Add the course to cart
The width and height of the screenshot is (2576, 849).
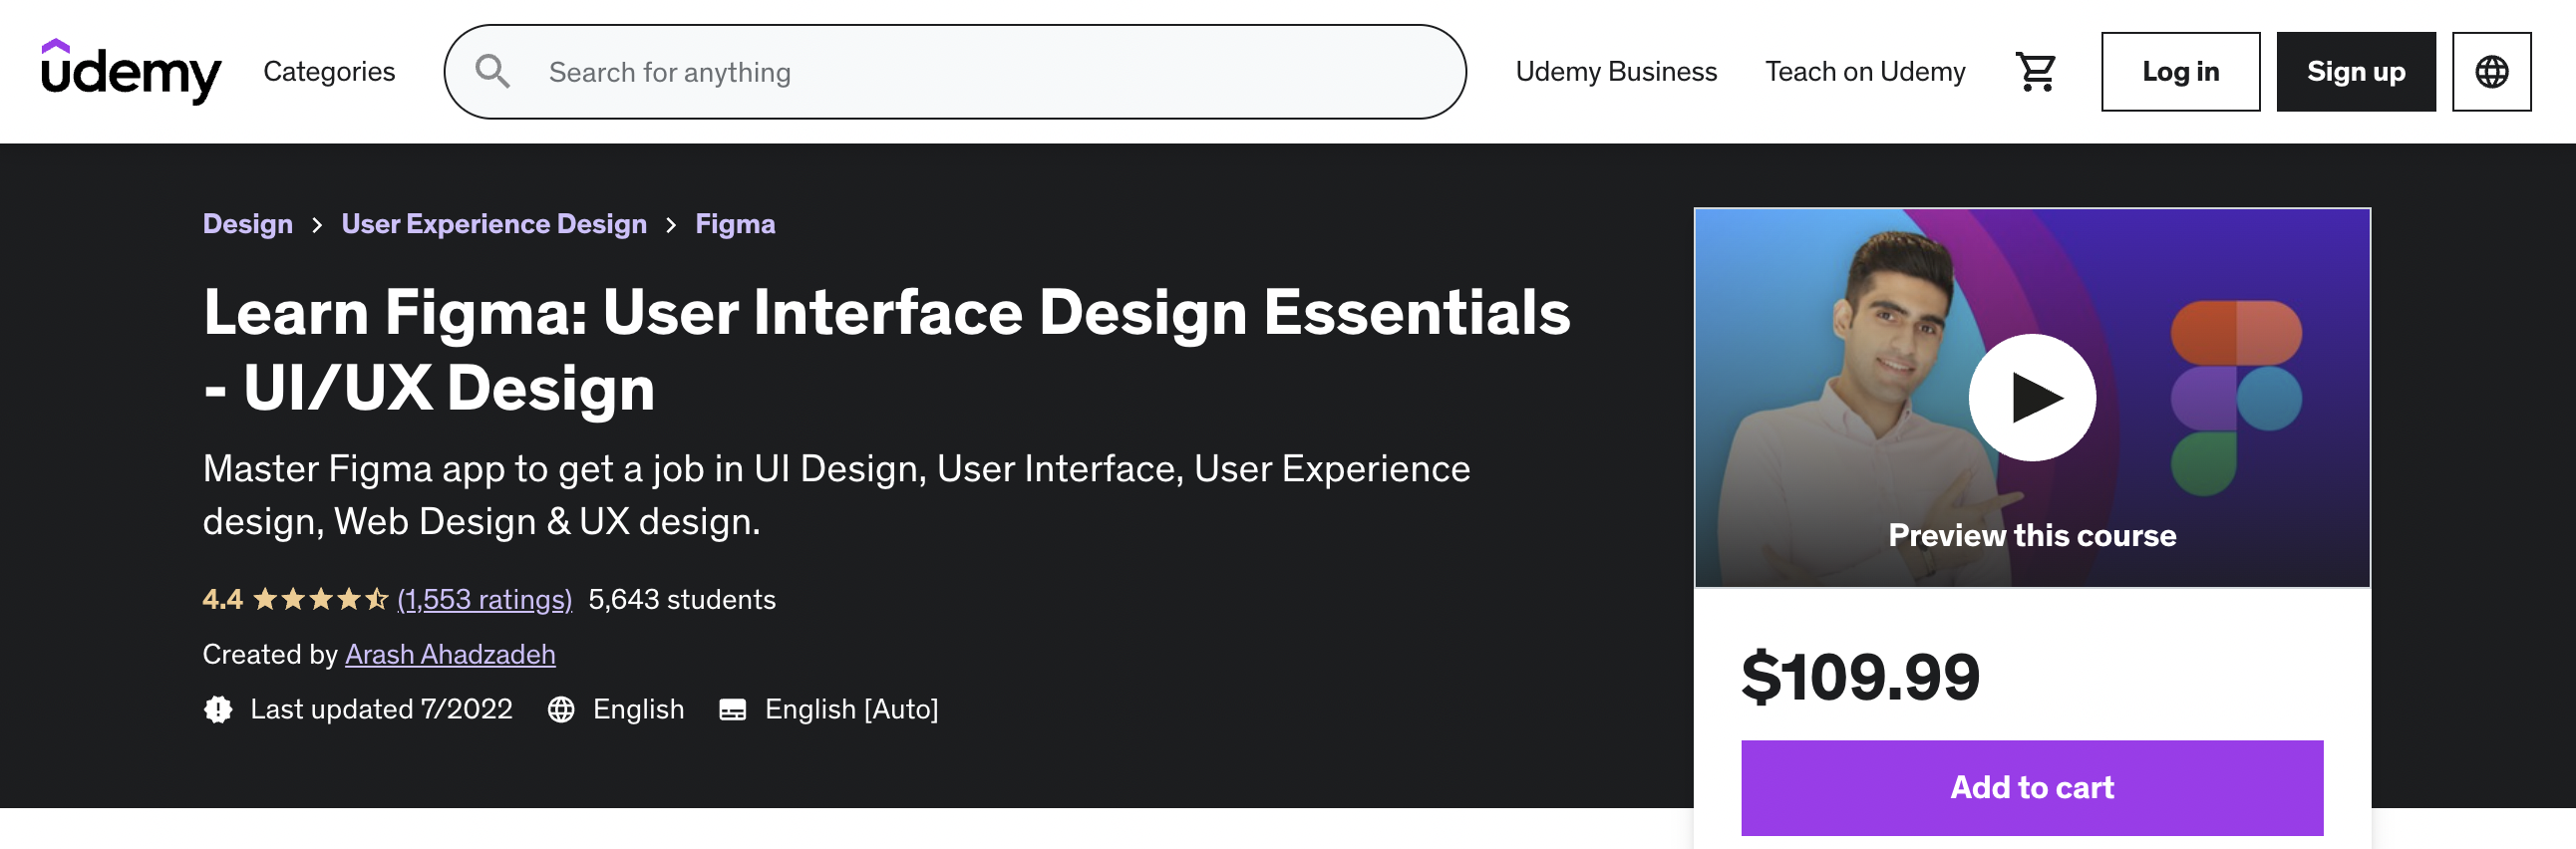point(2032,787)
